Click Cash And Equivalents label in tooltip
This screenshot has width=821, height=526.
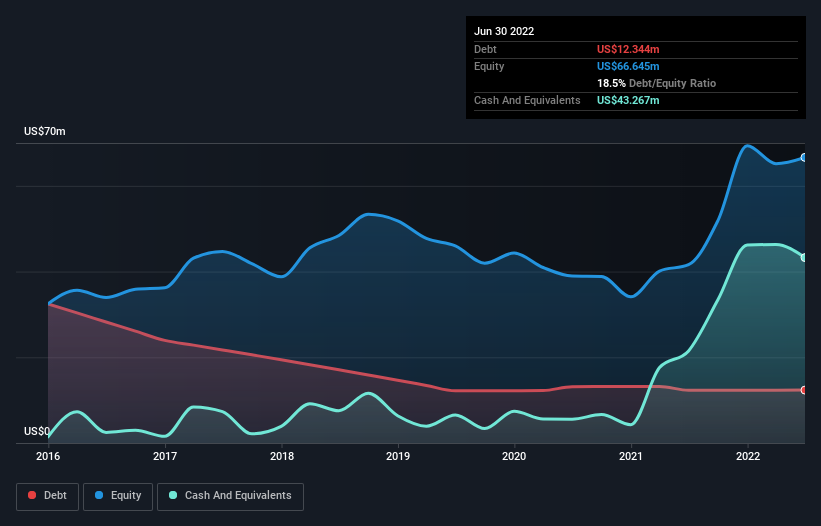[527, 100]
